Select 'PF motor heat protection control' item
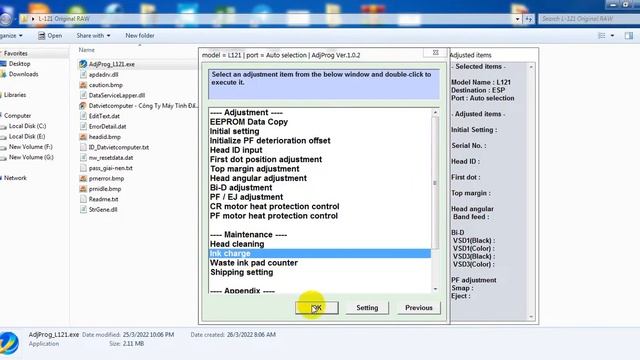This screenshot has height=360, width=640. (273, 216)
